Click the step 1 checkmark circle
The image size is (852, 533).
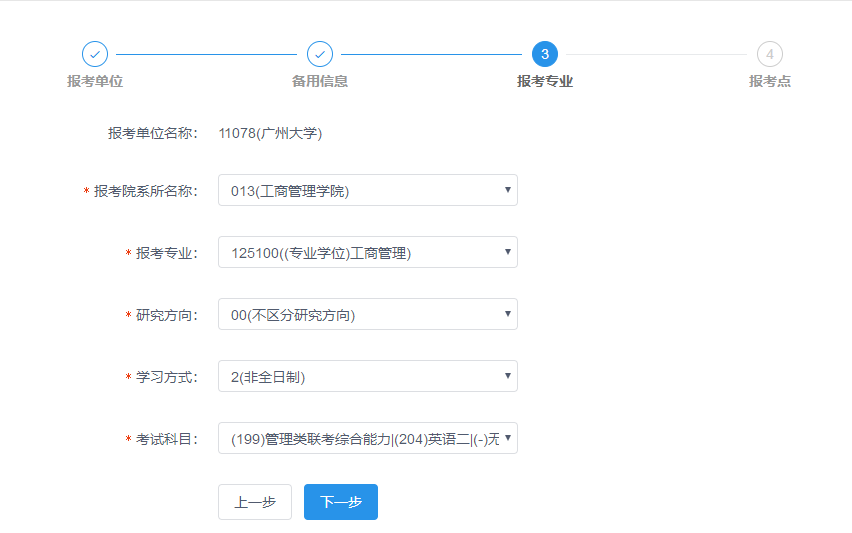click(x=95, y=54)
